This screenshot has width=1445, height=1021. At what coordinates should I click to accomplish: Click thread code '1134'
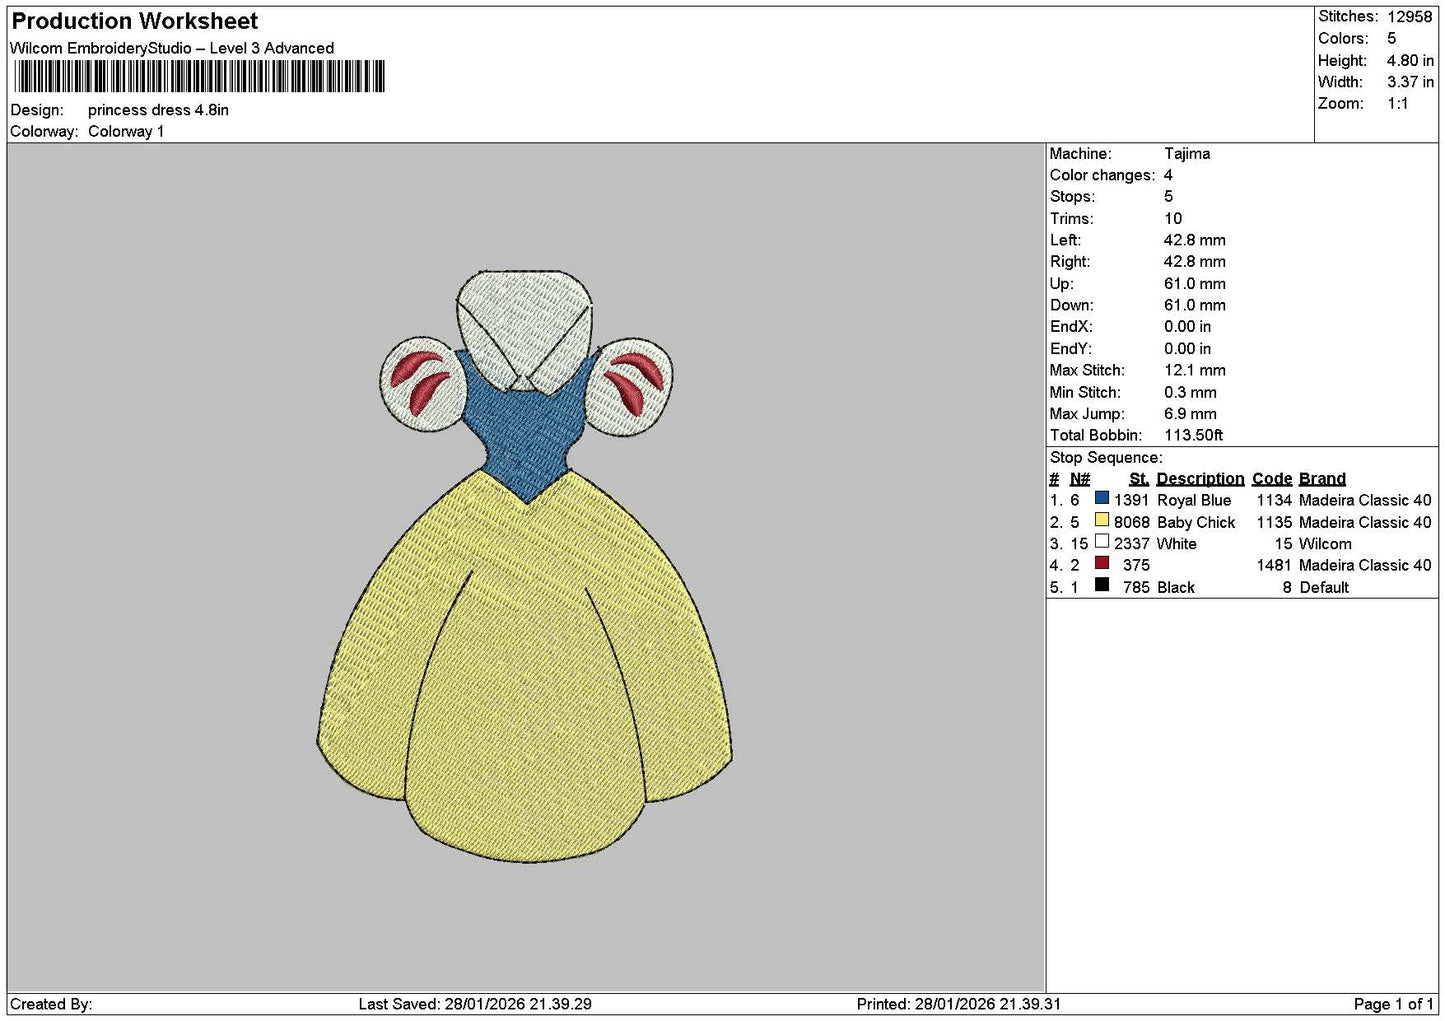pos(1274,500)
